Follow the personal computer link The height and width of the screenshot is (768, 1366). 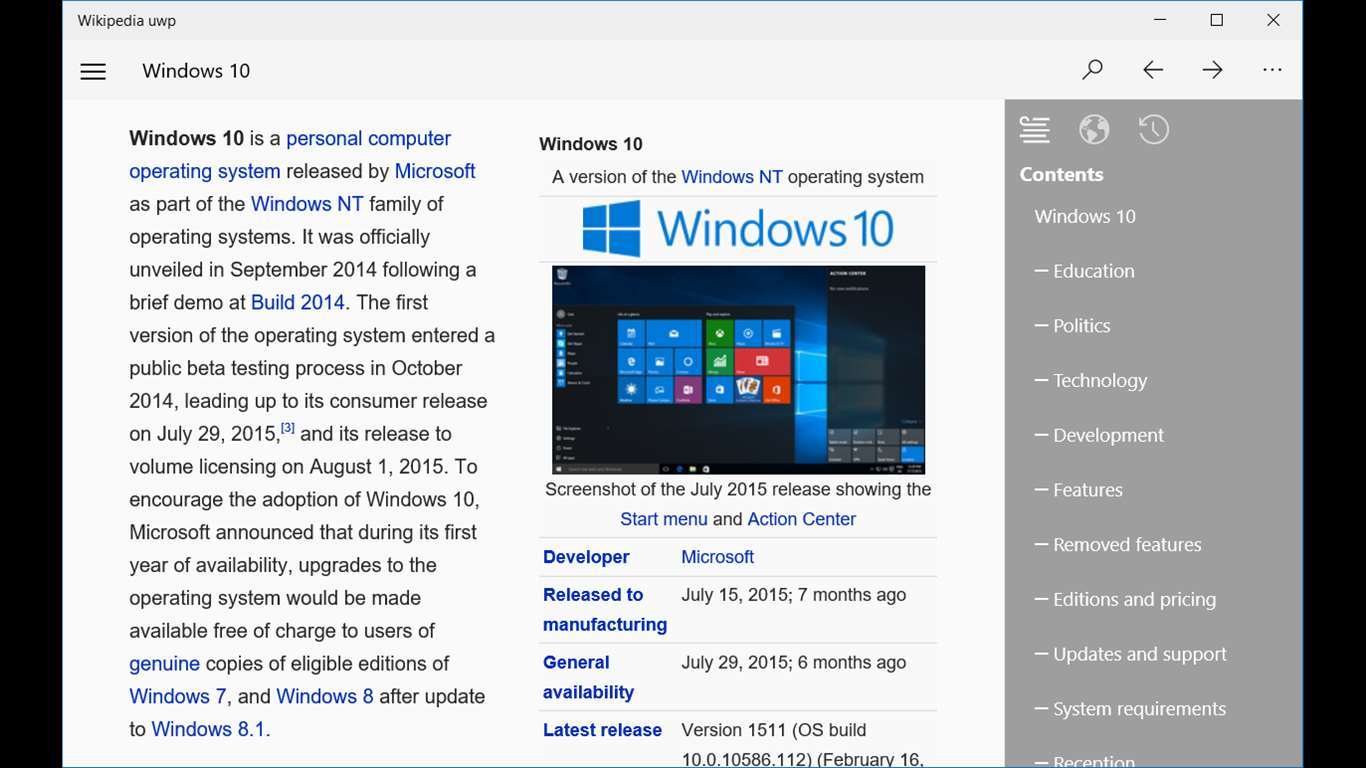(x=368, y=139)
